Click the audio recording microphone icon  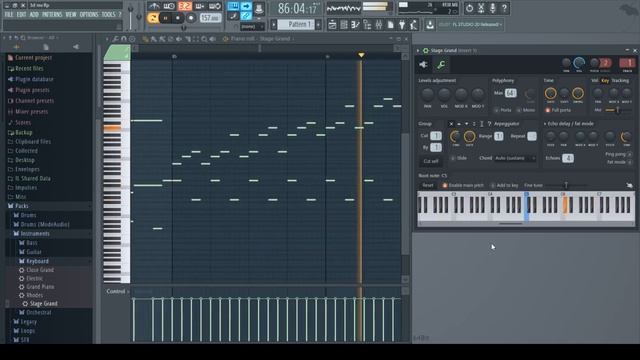pos(493,8)
